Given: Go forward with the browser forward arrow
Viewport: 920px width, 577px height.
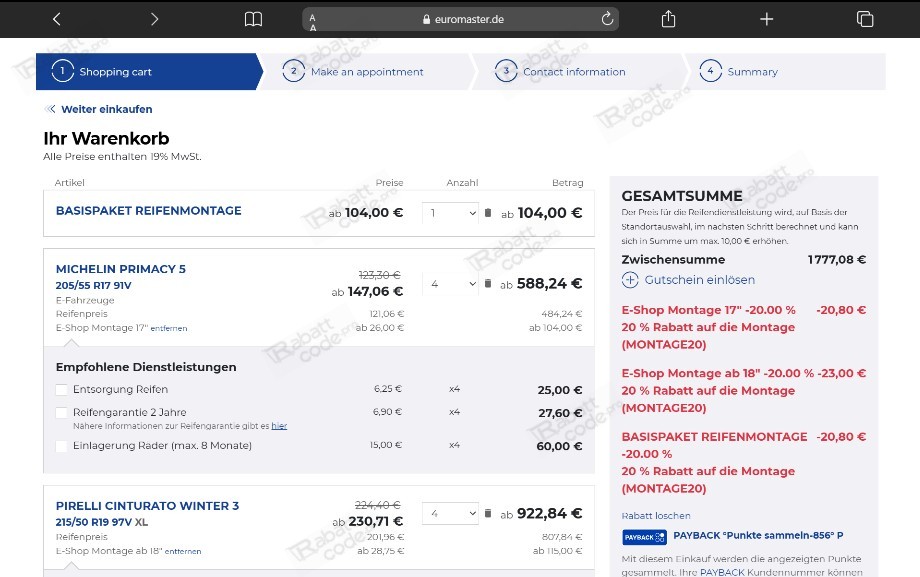Looking at the screenshot, I should pos(154,19).
